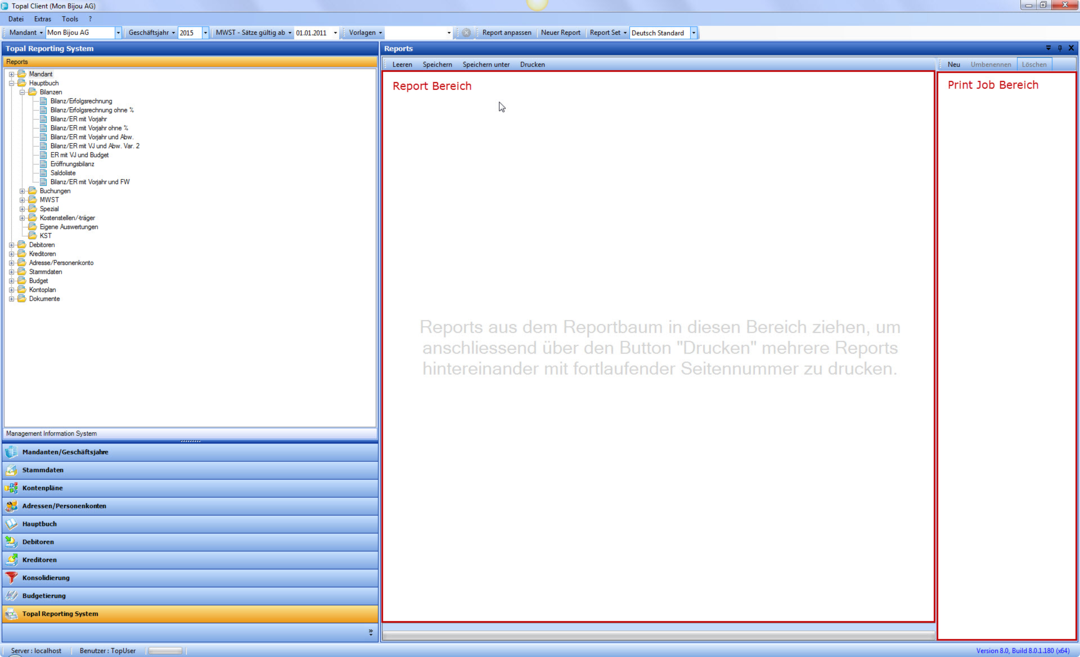Open the Deutsch Standard report set dropdown

tap(694, 33)
